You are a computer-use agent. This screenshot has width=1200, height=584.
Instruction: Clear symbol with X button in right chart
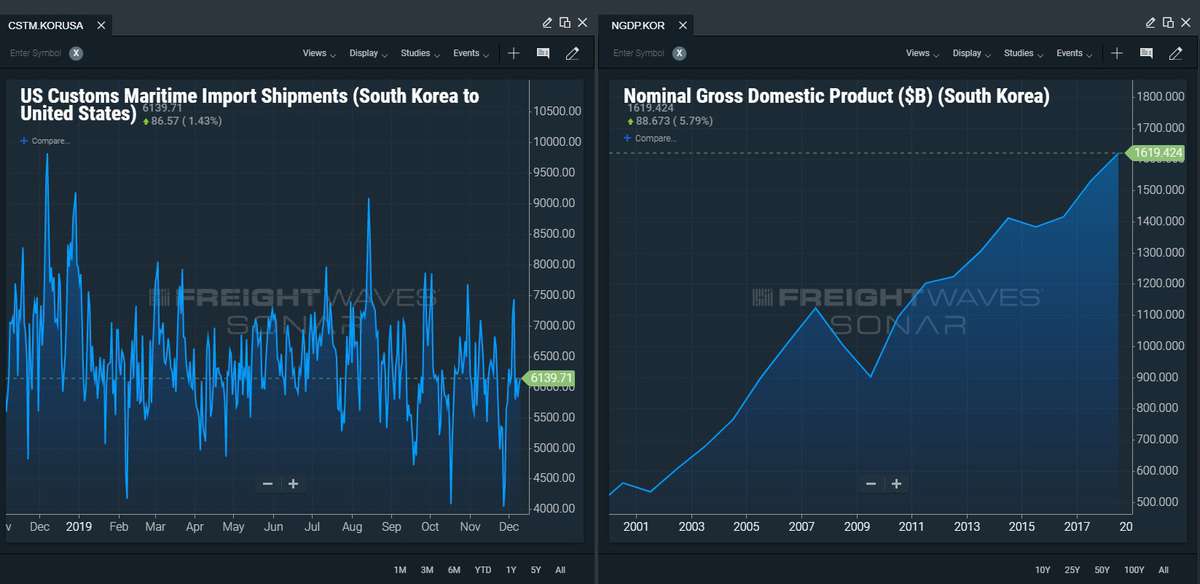(679, 53)
